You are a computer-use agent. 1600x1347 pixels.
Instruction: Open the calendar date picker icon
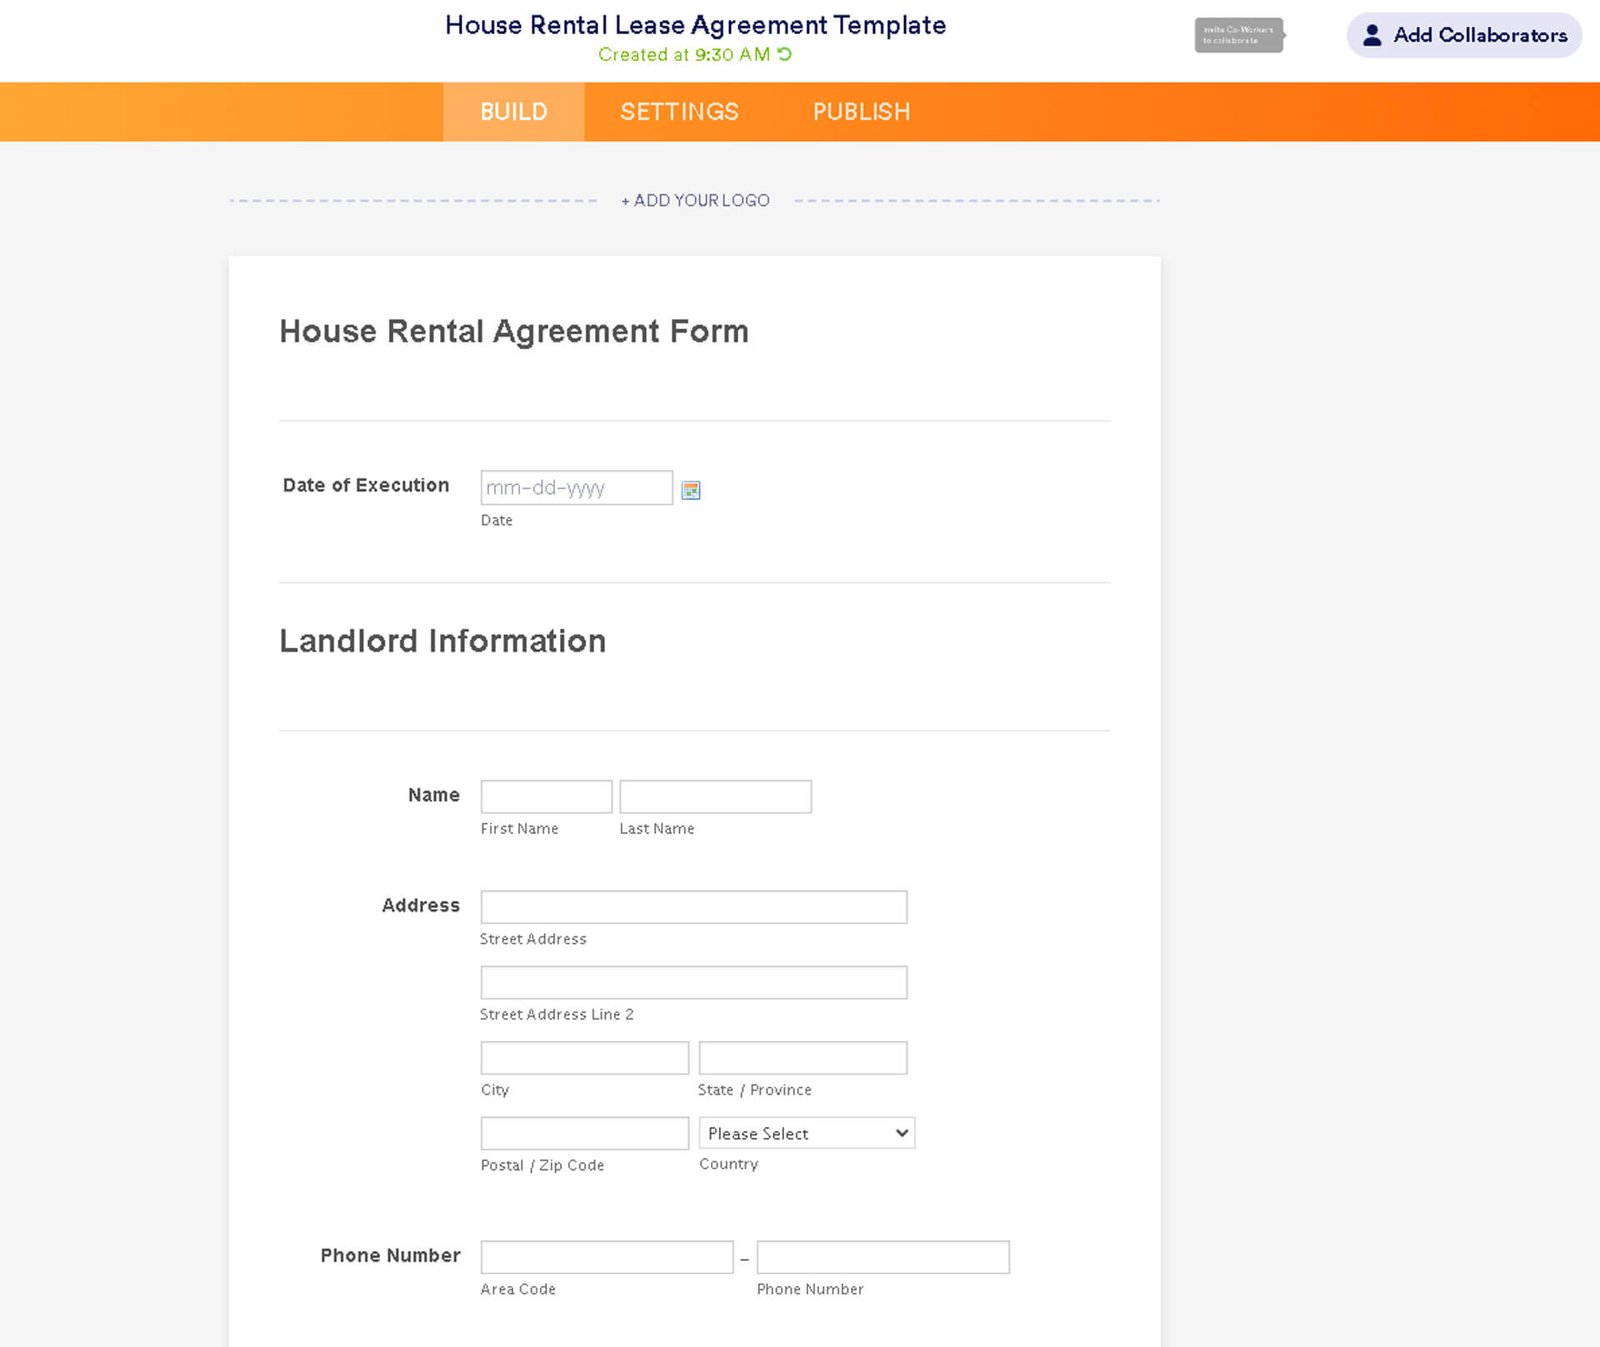point(691,490)
